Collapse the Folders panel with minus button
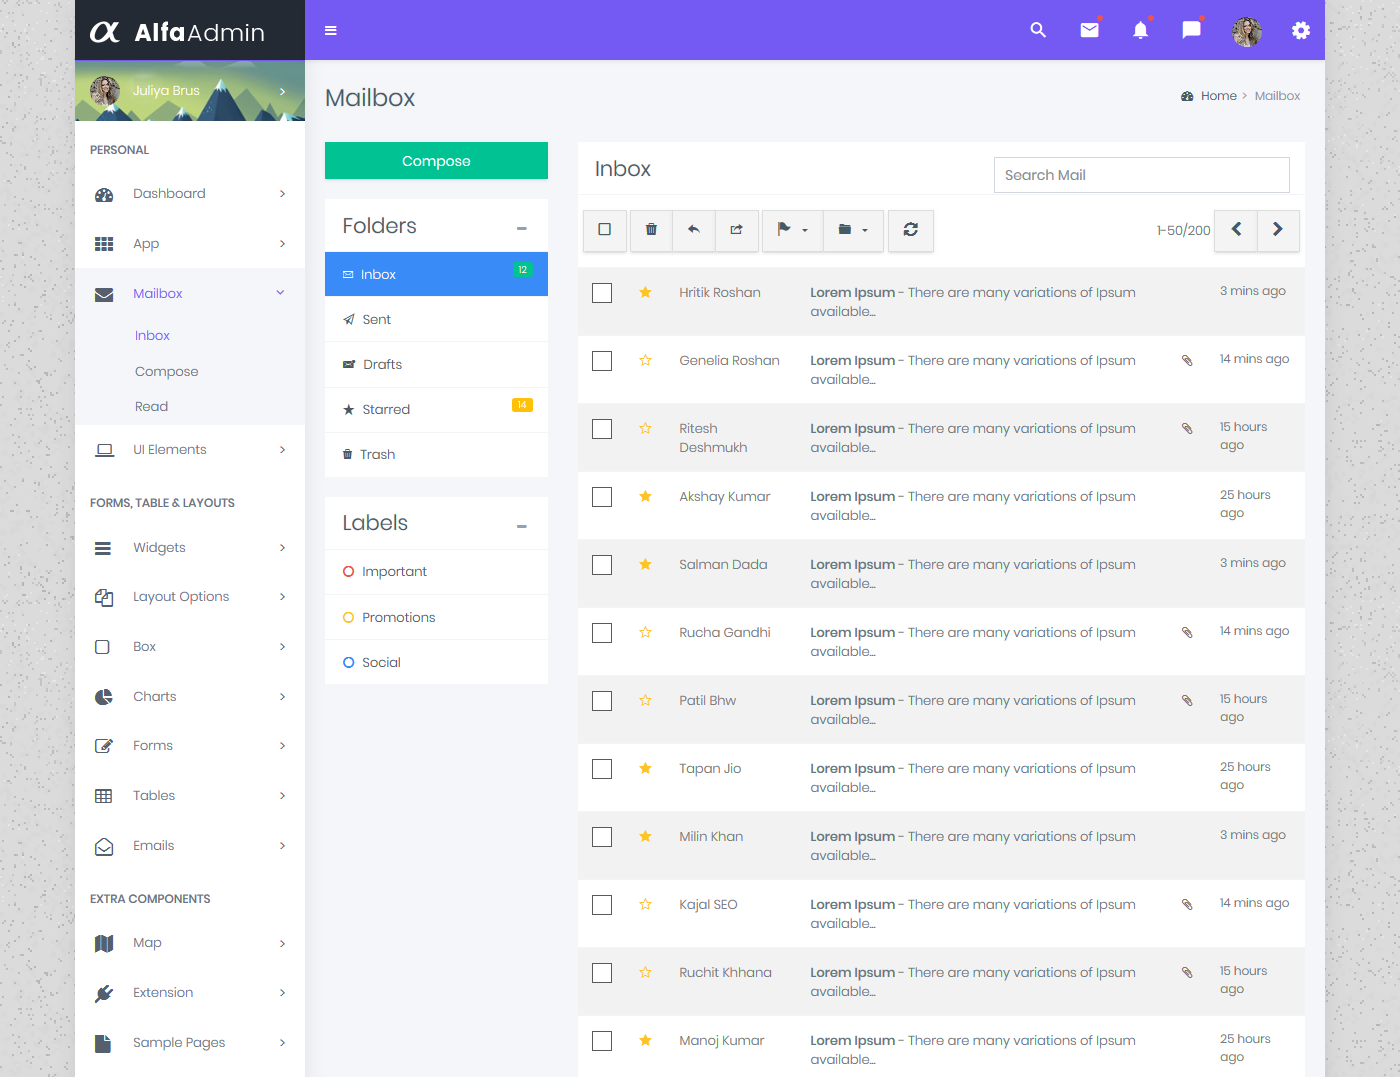 (x=521, y=228)
